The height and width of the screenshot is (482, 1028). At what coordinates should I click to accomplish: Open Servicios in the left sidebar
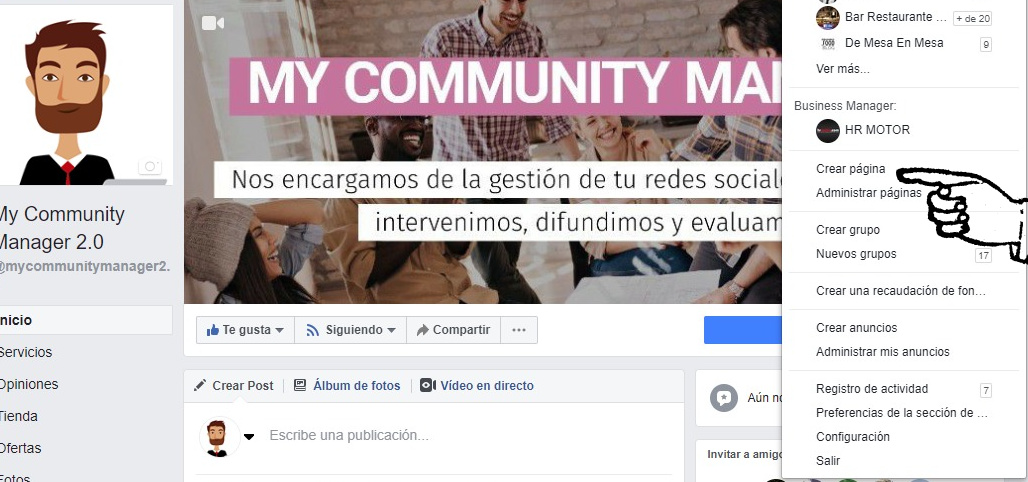26,352
